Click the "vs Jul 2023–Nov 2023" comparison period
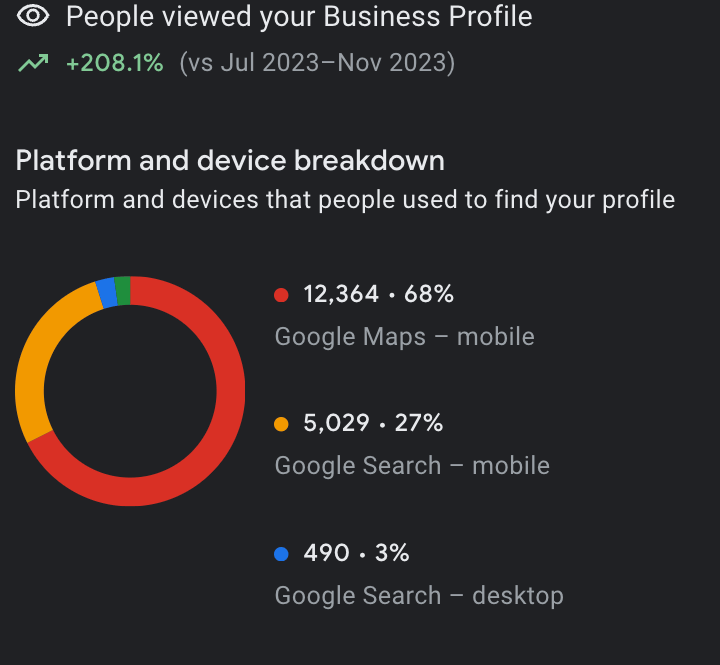The image size is (720, 665). [317, 63]
